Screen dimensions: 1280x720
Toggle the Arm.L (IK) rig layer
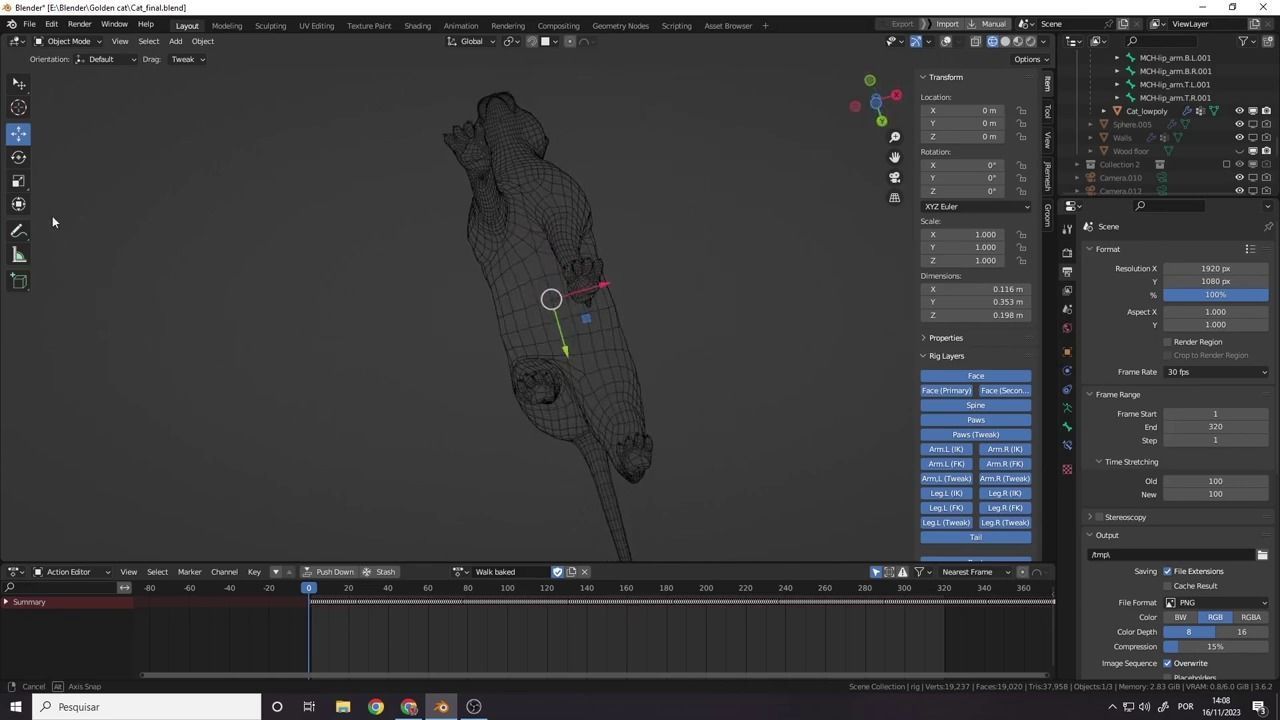click(946, 449)
